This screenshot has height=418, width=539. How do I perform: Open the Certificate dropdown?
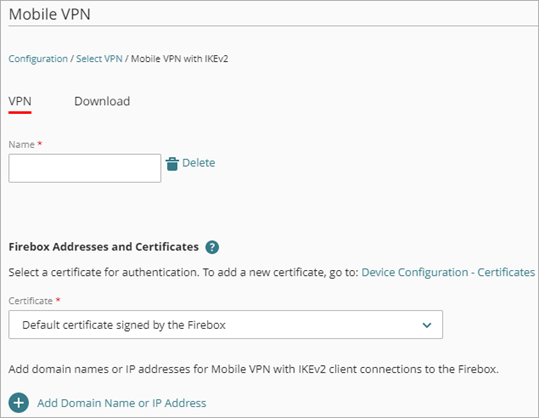[x=226, y=324]
